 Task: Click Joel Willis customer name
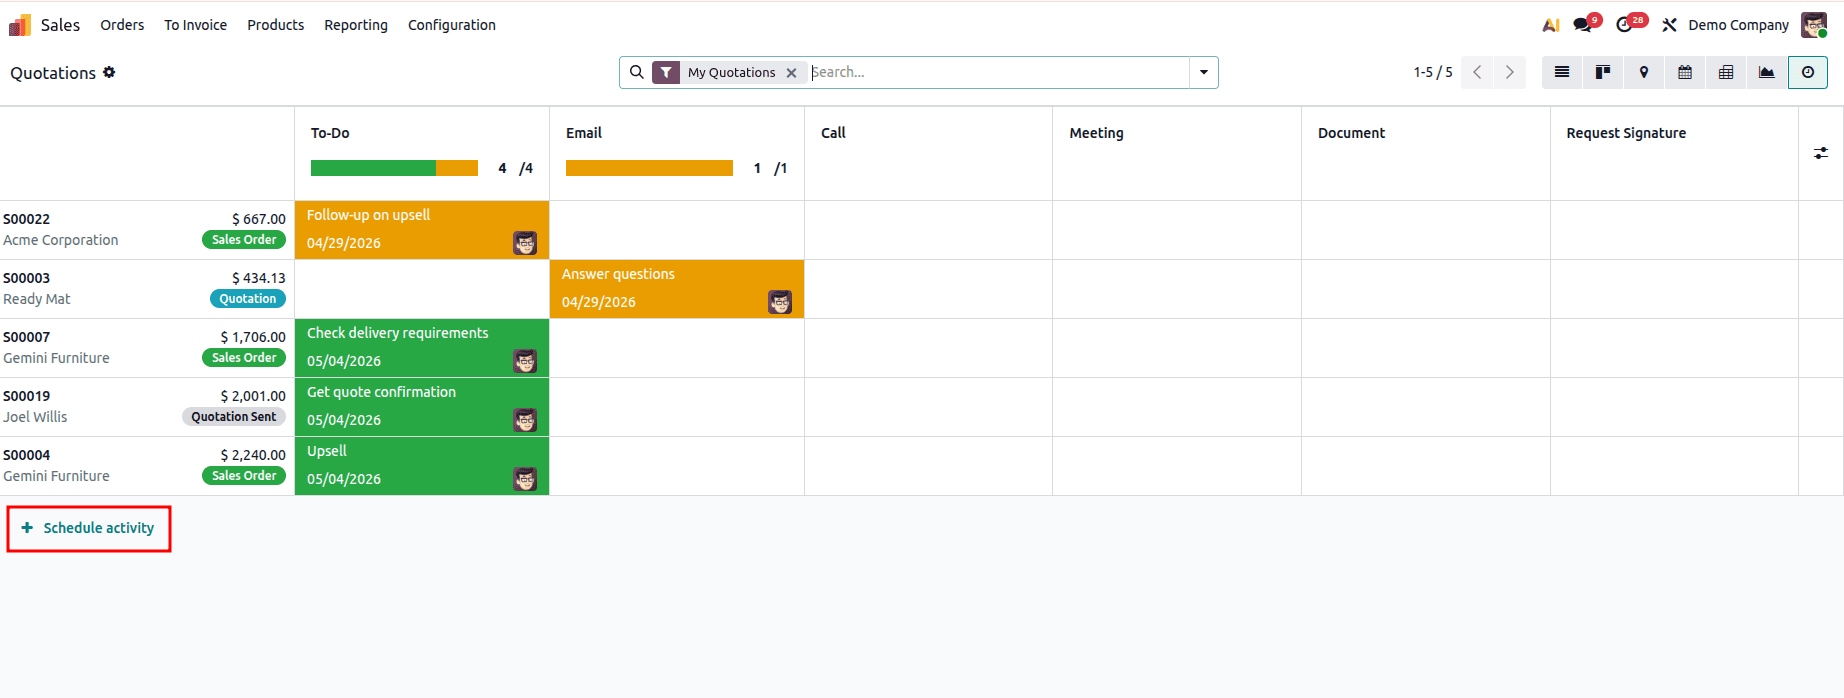point(35,417)
